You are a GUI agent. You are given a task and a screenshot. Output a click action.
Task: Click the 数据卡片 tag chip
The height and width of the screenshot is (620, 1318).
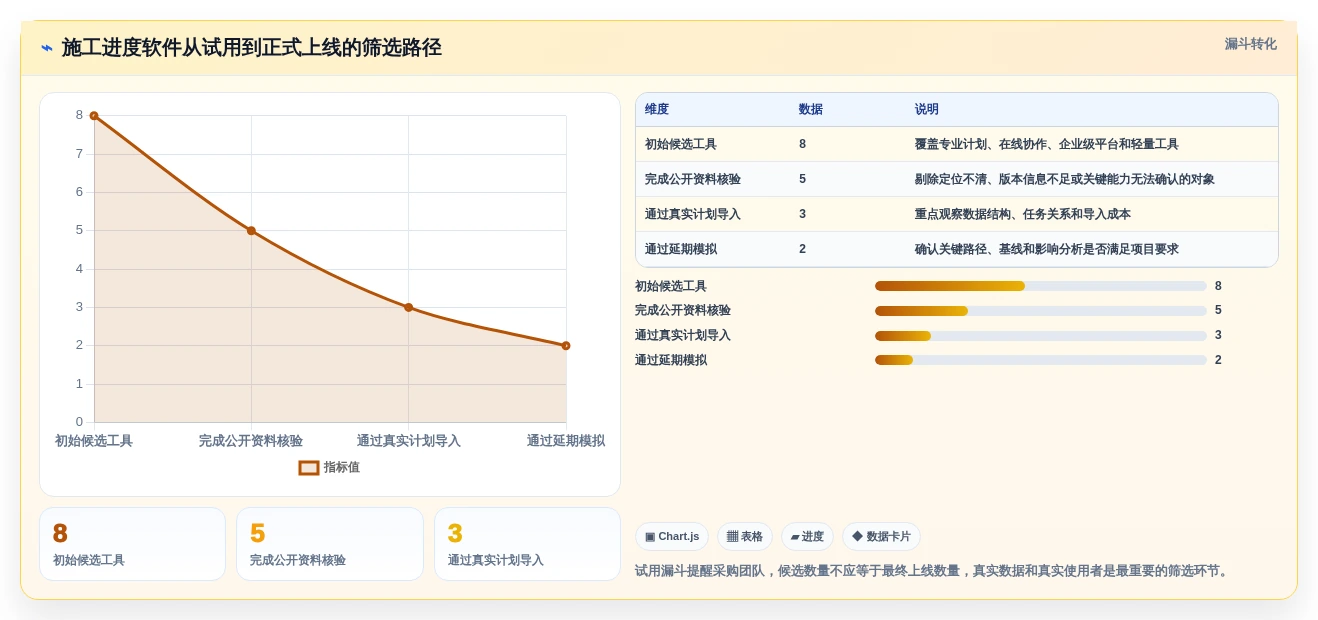(x=881, y=537)
